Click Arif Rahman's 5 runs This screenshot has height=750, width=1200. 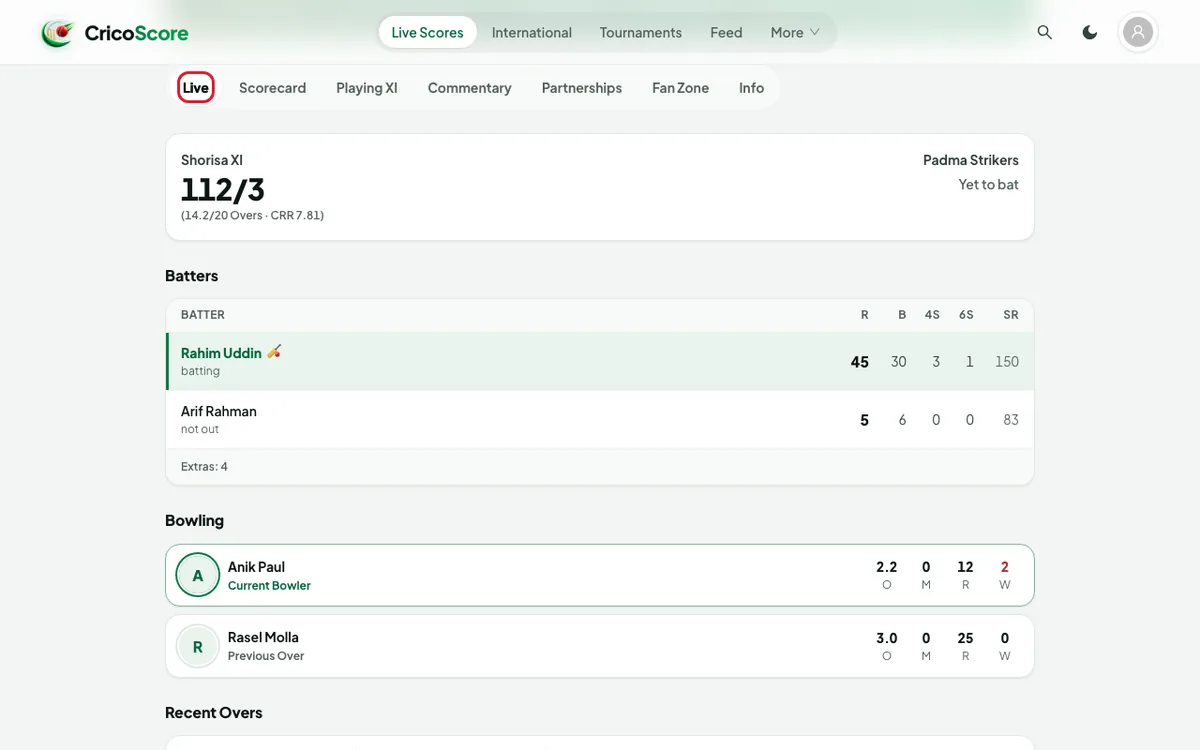(x=865, y=420)
